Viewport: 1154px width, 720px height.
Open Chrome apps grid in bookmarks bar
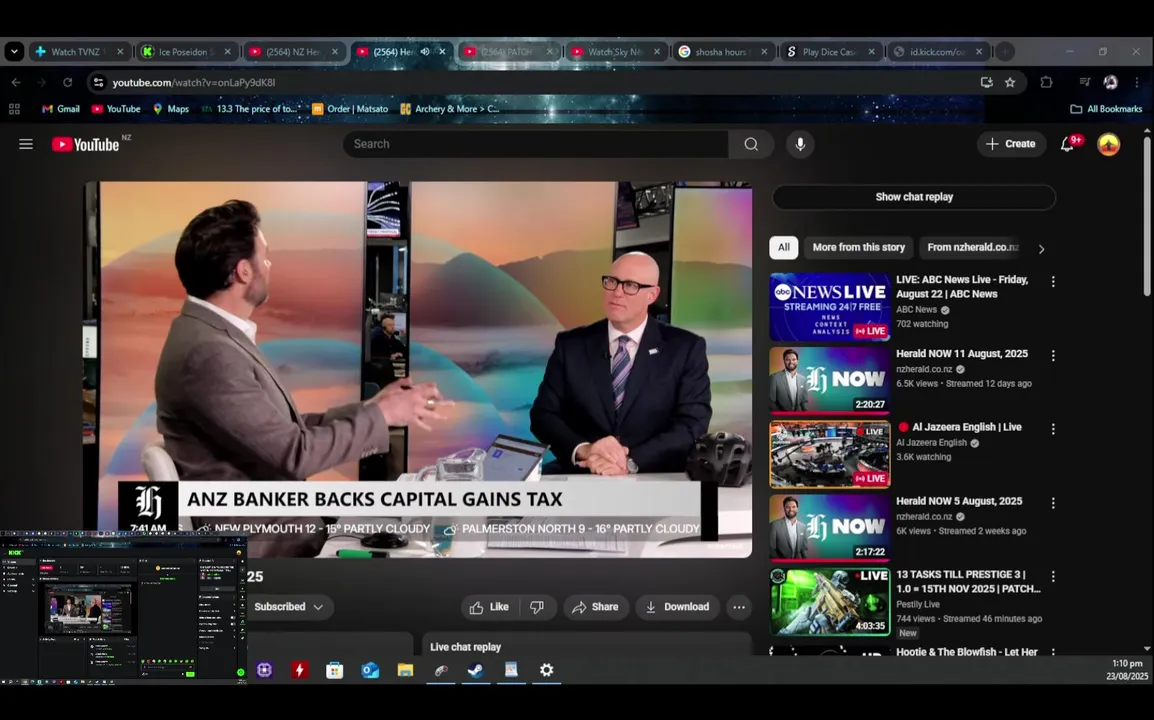14,109
